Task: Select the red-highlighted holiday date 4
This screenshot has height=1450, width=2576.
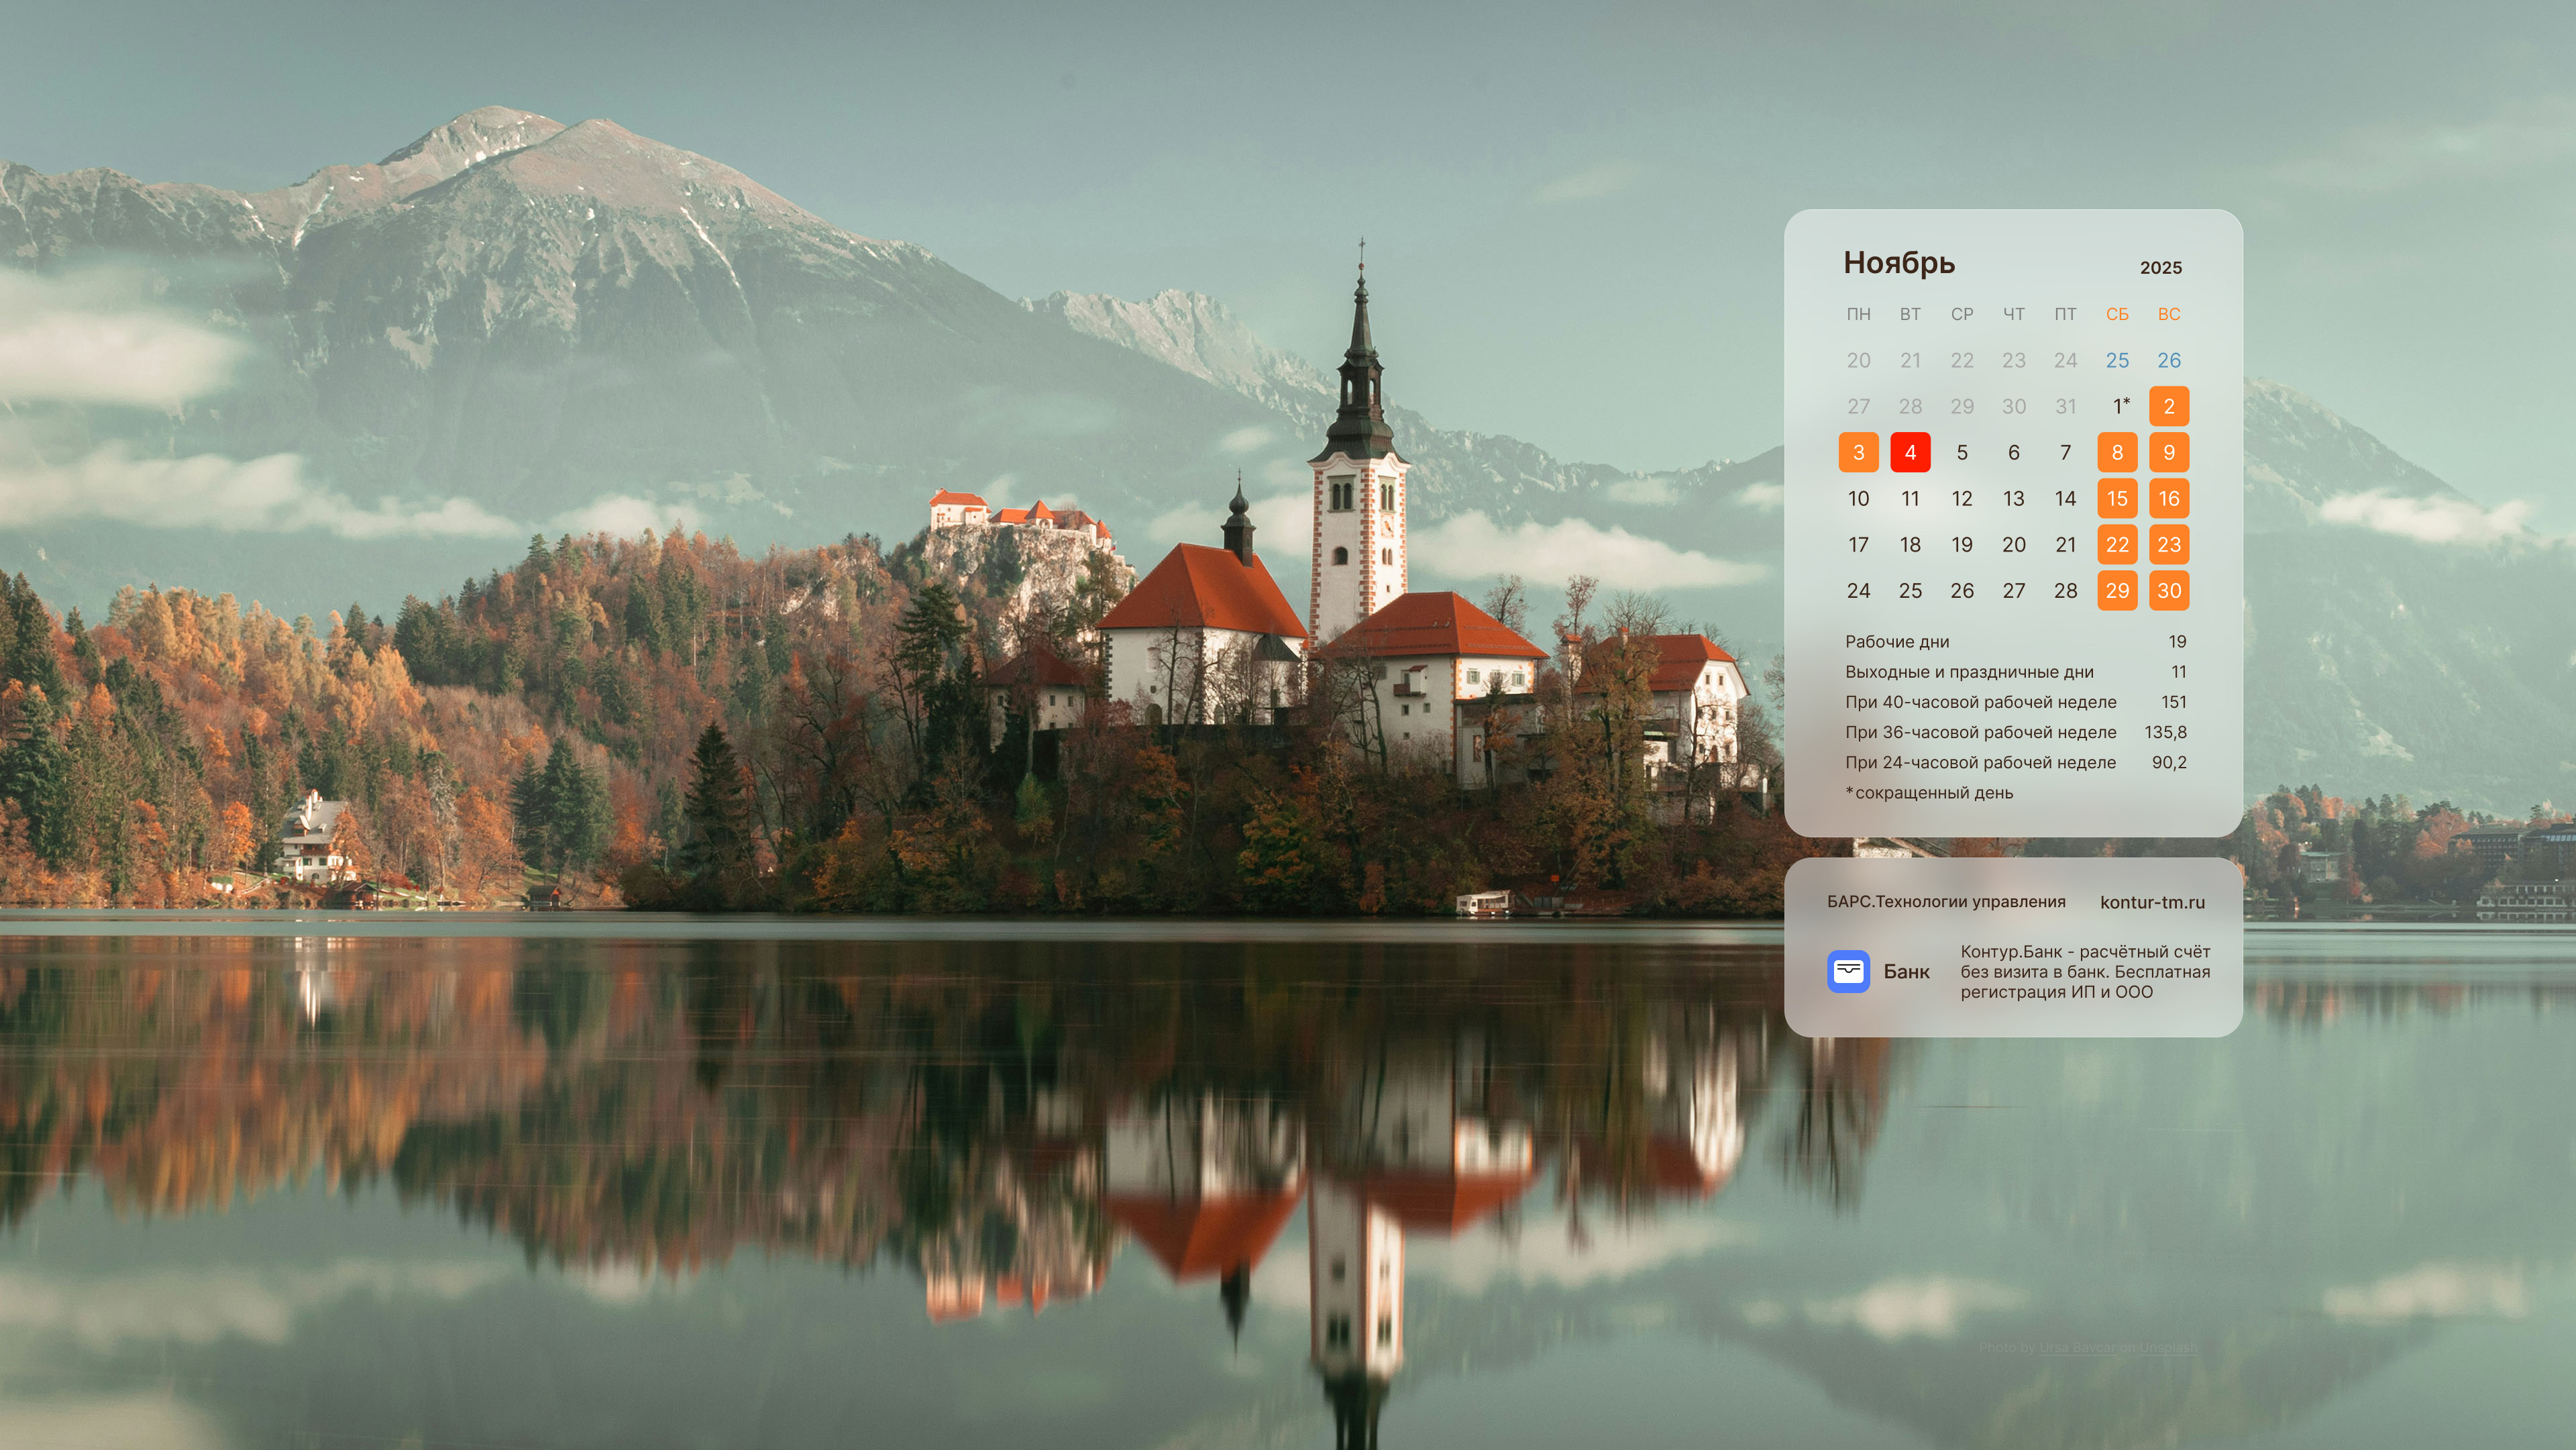Action: click(1910, 452)
